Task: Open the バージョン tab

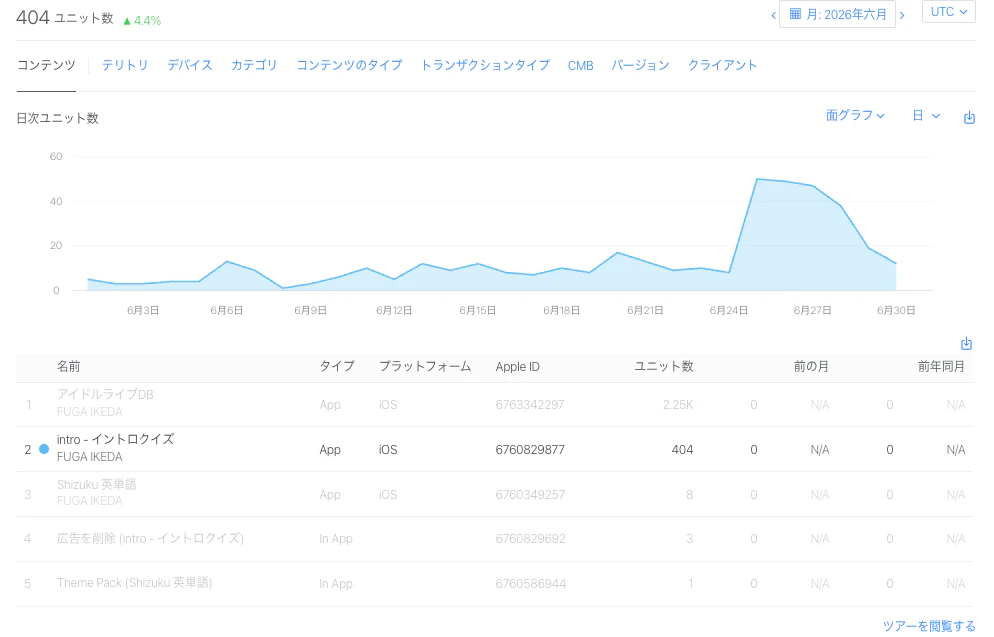Action: coord(640,65)
